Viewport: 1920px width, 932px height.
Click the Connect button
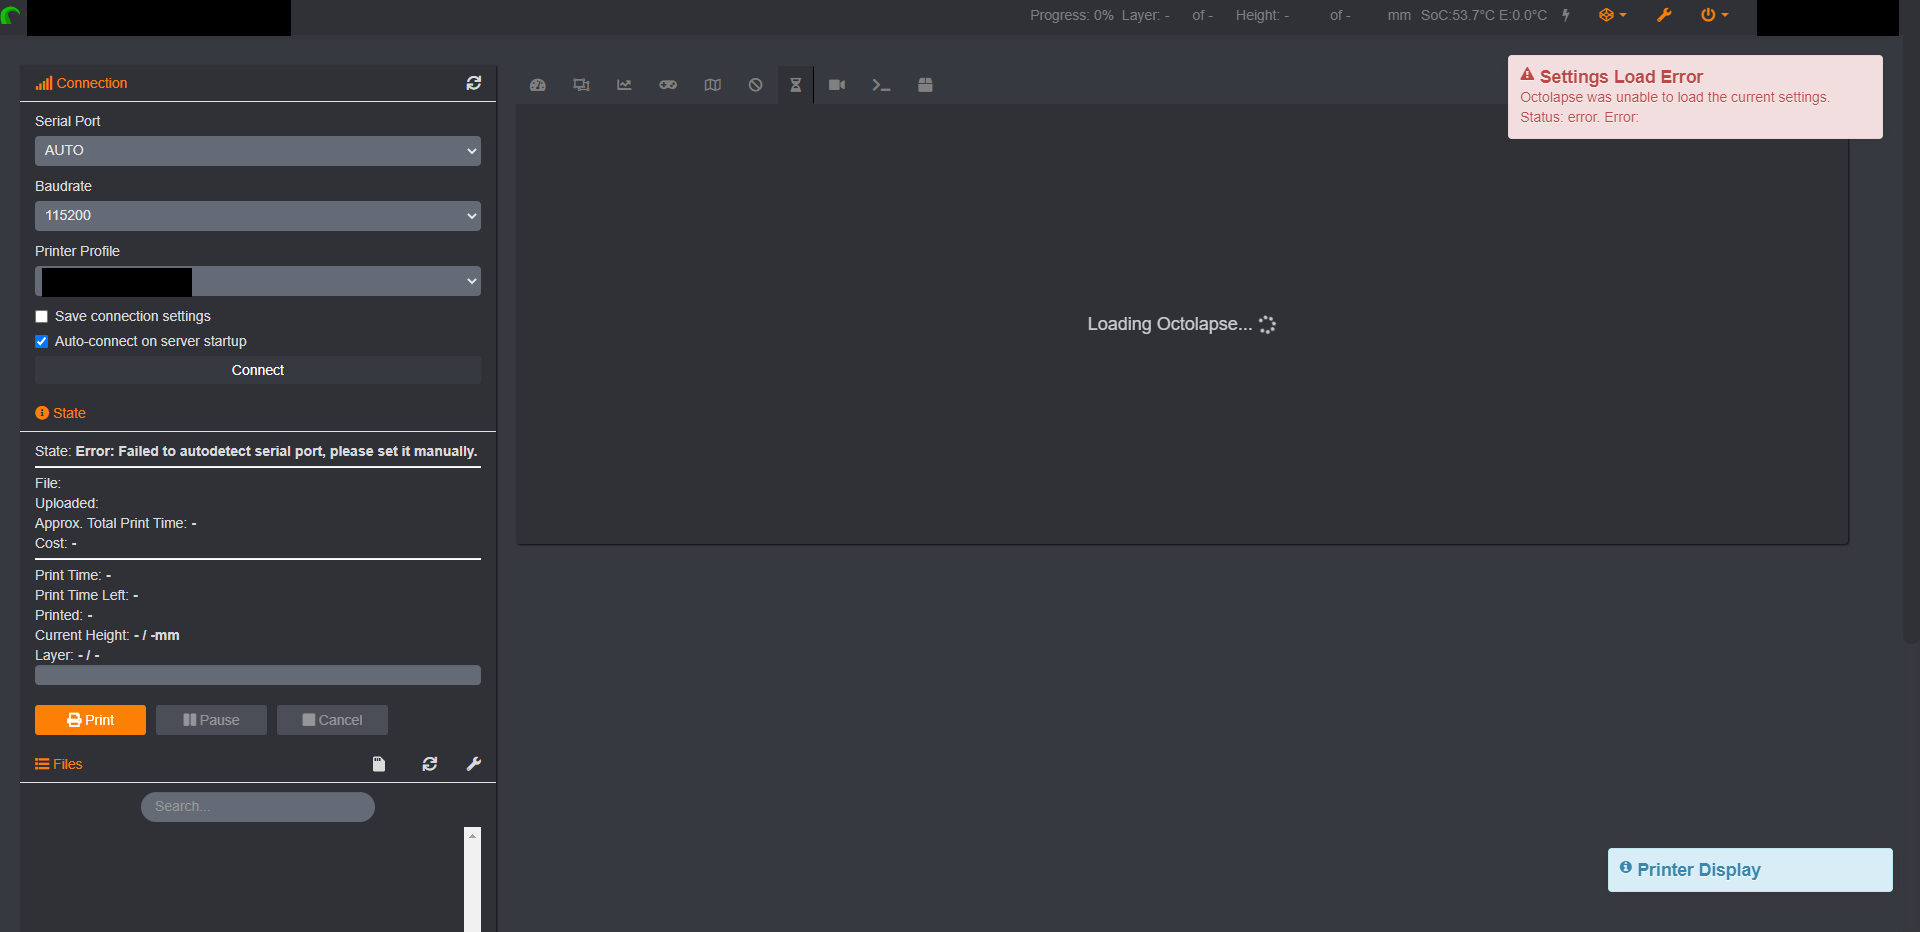pos(258,370)
